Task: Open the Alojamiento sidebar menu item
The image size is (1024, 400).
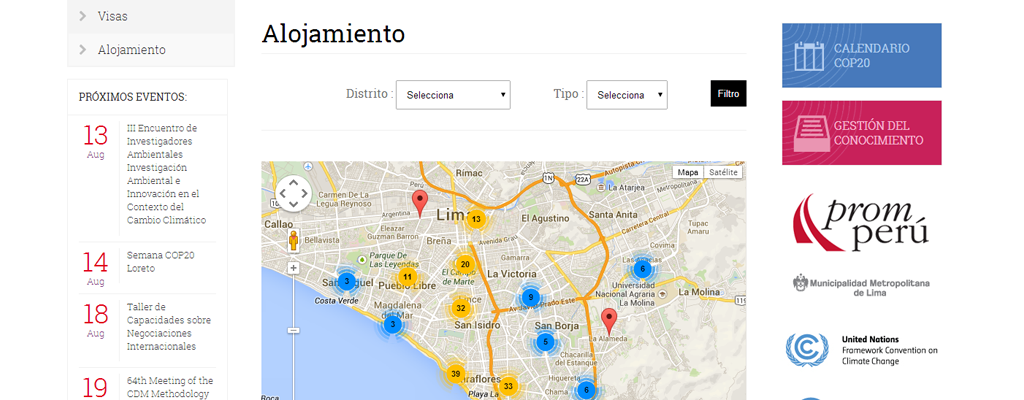Action: click(131, 49)
